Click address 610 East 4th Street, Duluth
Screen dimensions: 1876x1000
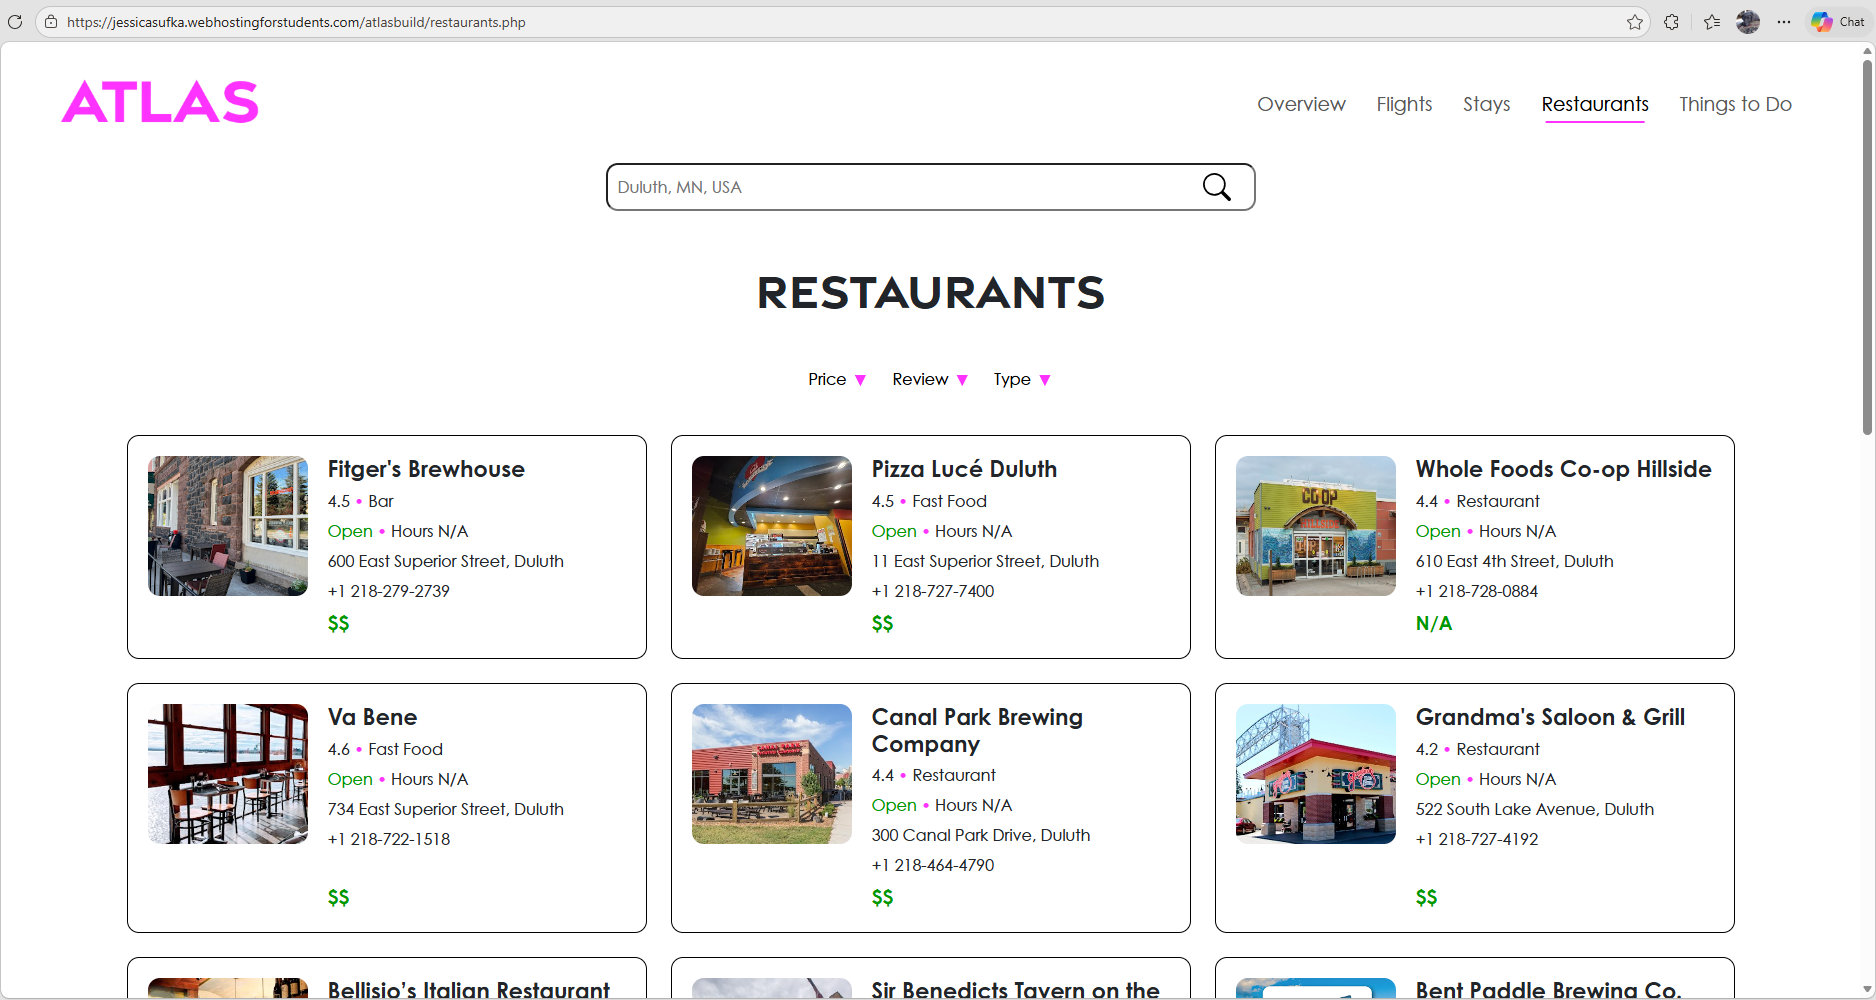pos(1514,561)
